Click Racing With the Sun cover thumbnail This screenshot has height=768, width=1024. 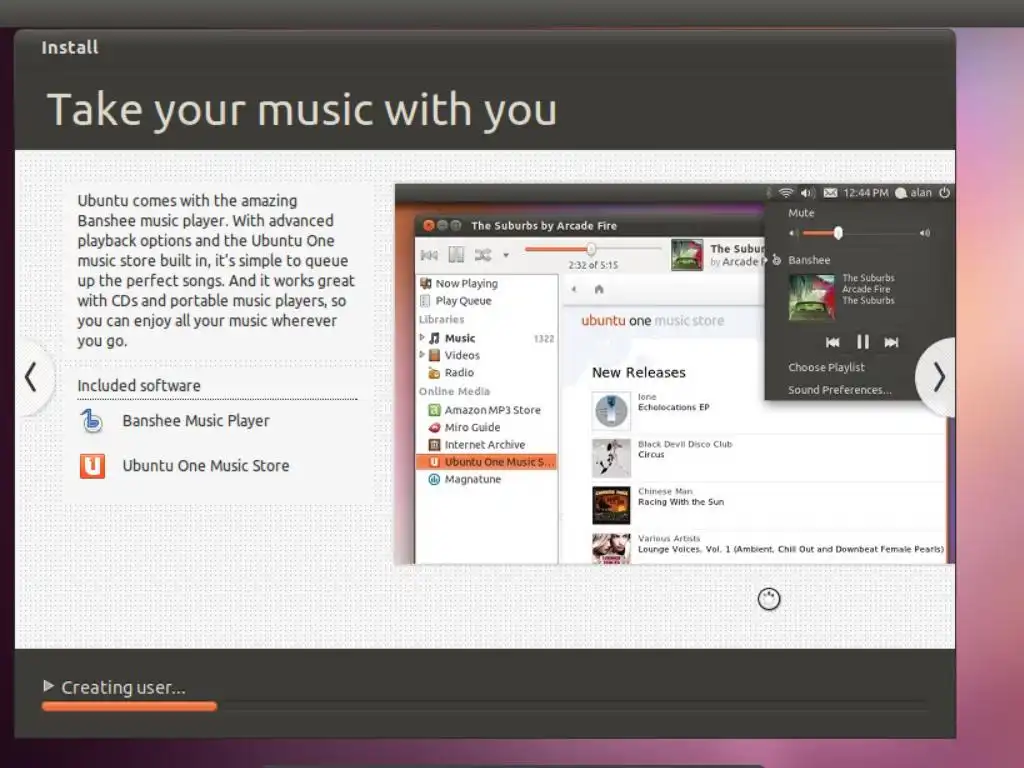tap(611, 505)
